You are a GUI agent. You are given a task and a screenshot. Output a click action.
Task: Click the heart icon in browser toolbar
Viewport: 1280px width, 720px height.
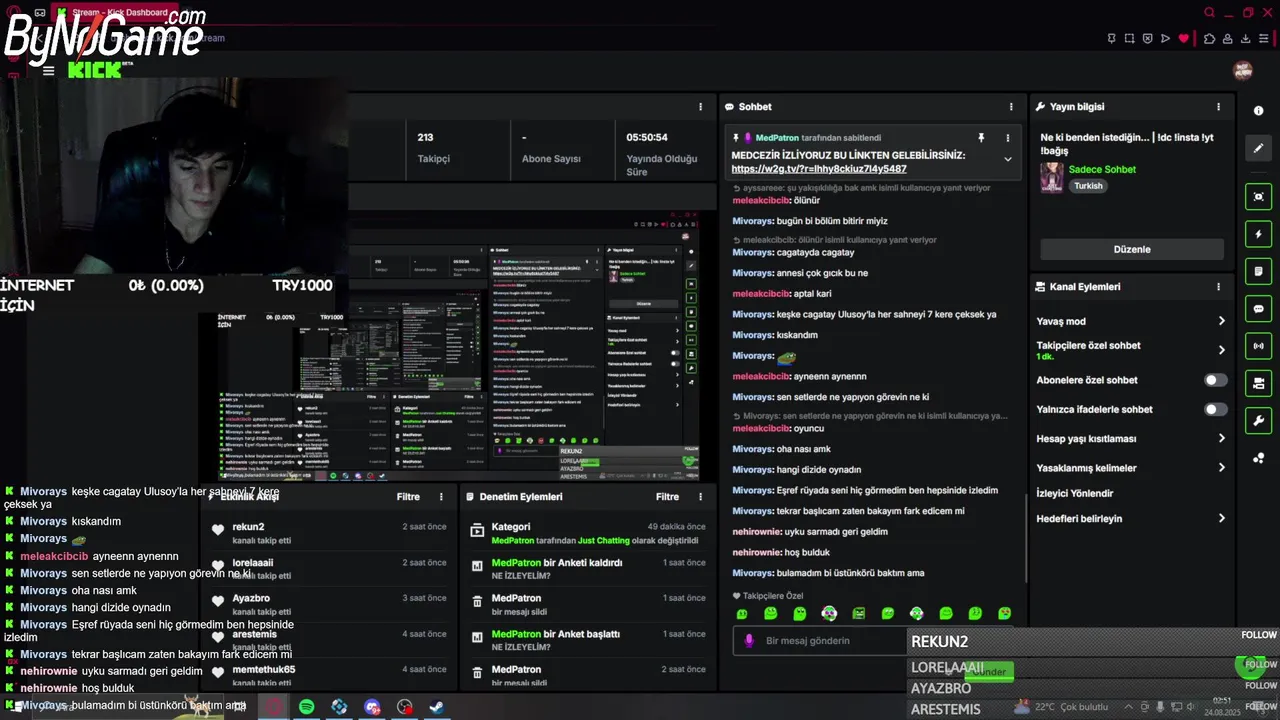pyautogui.click(x=1183, y=38)
